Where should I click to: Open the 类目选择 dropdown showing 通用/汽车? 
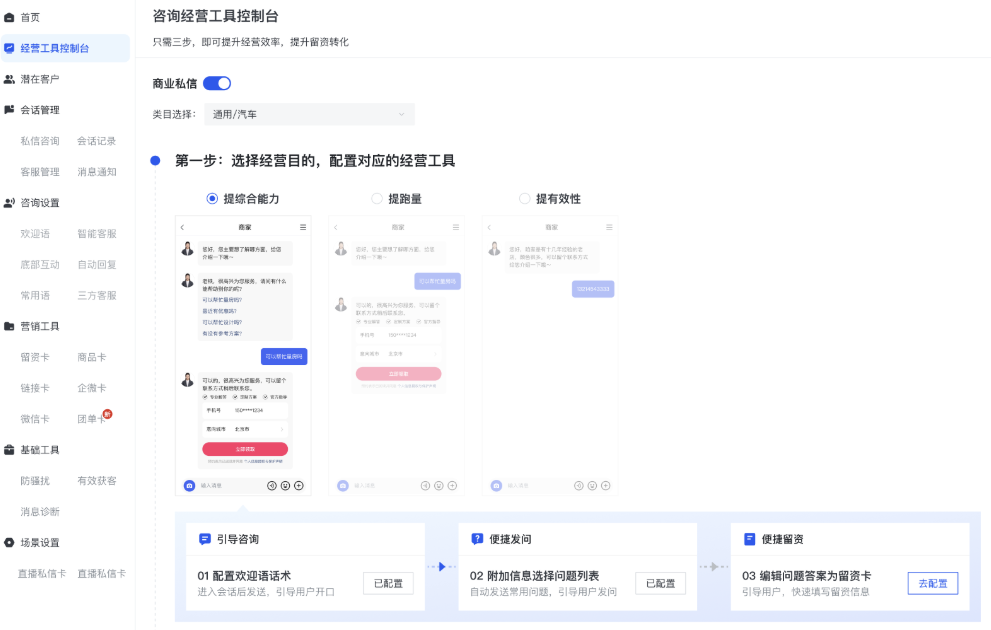(x=309, y=114)
